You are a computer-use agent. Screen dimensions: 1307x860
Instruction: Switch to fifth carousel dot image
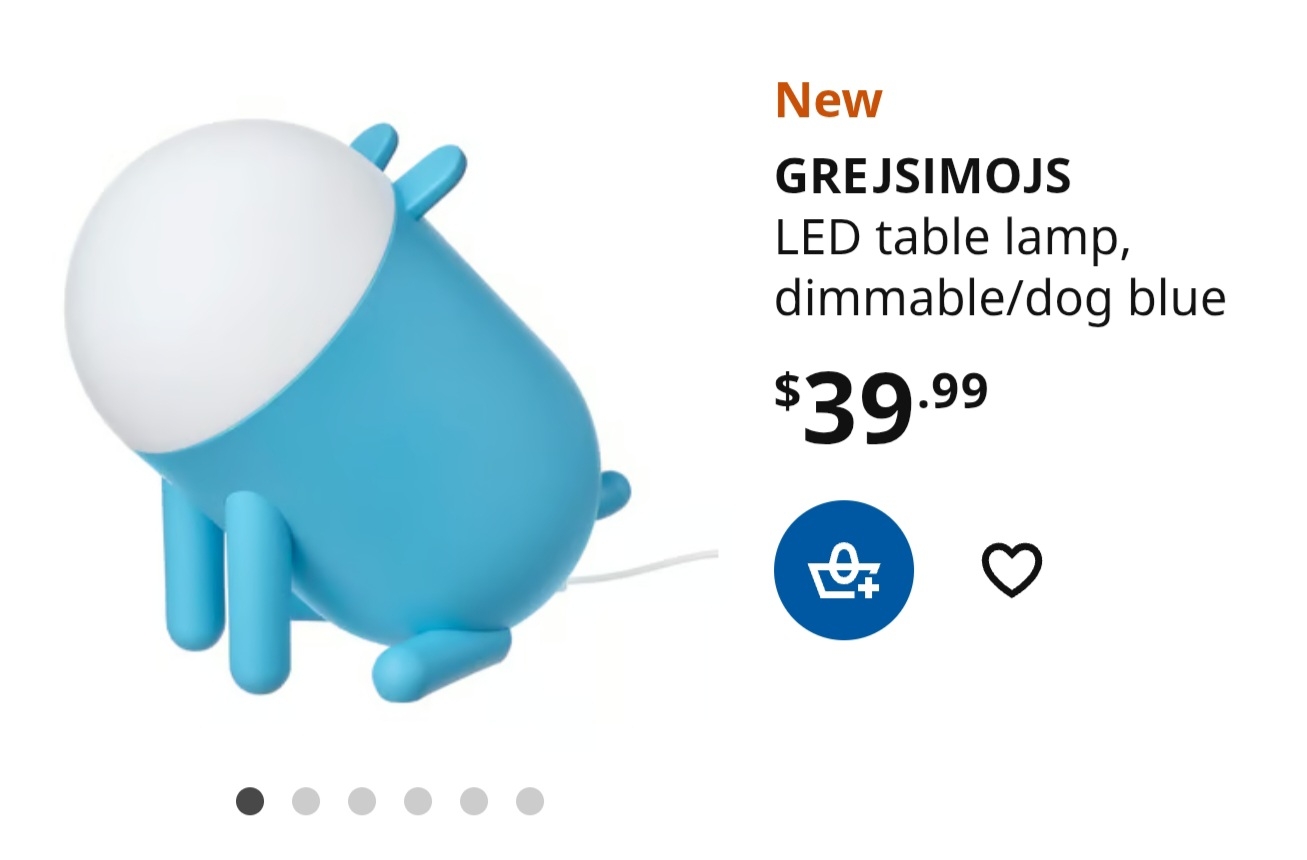click(474, 801)
